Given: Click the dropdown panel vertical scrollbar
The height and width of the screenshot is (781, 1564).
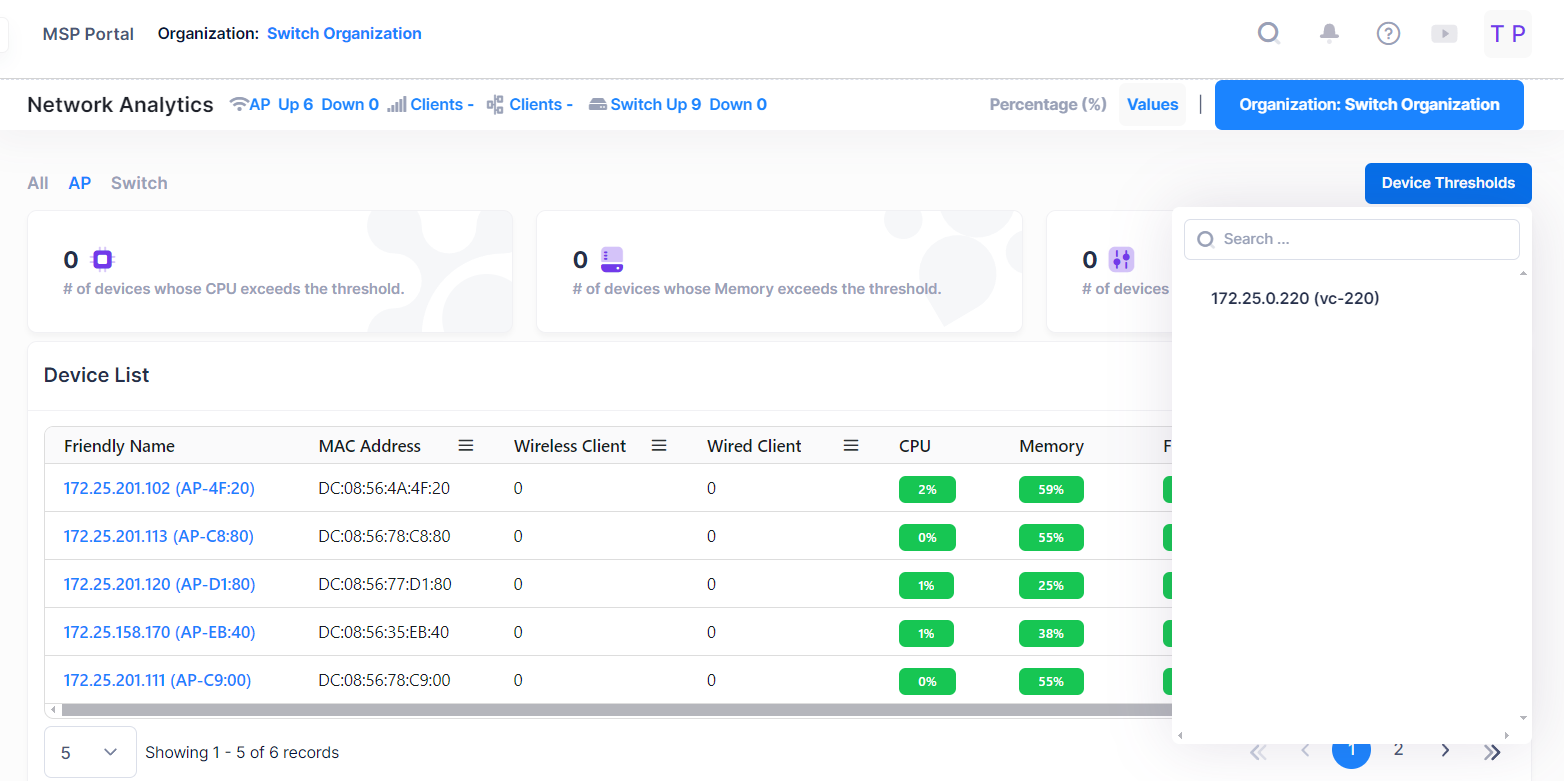Looking at the screenshot, I should point(1523,495).
